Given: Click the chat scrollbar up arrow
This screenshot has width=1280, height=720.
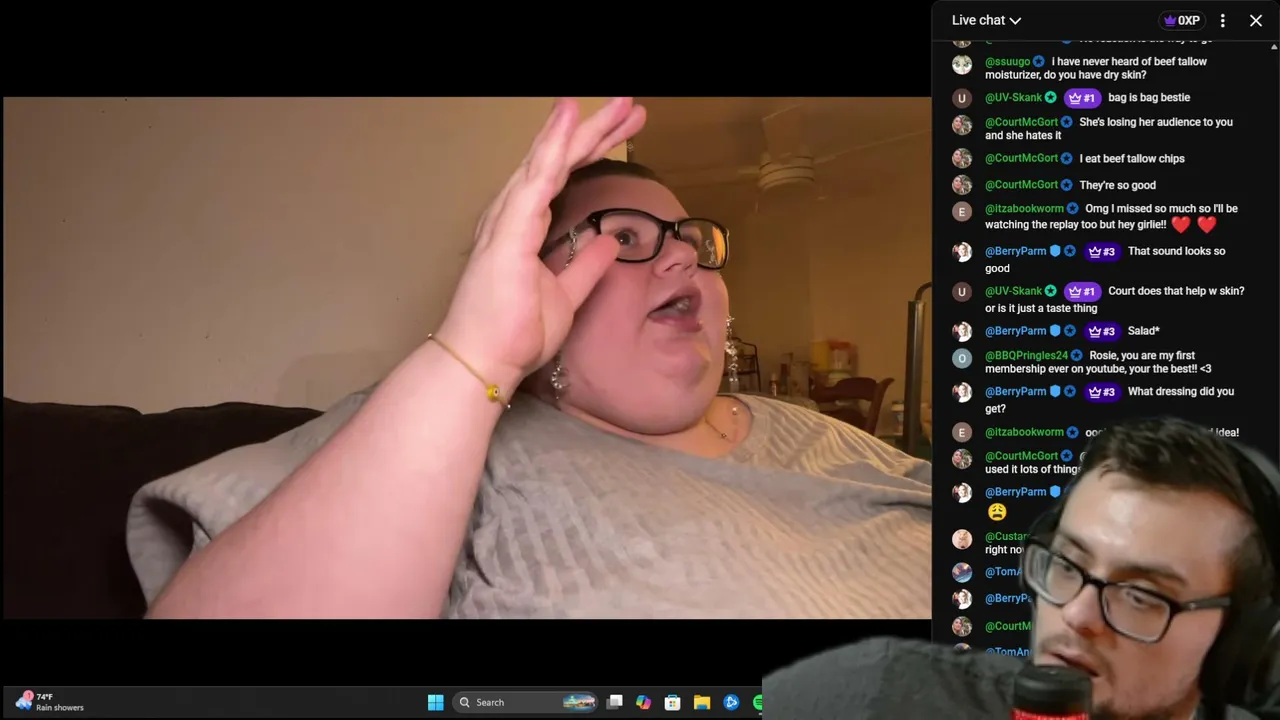Looking at the screenshot, I should [1274, 46].
